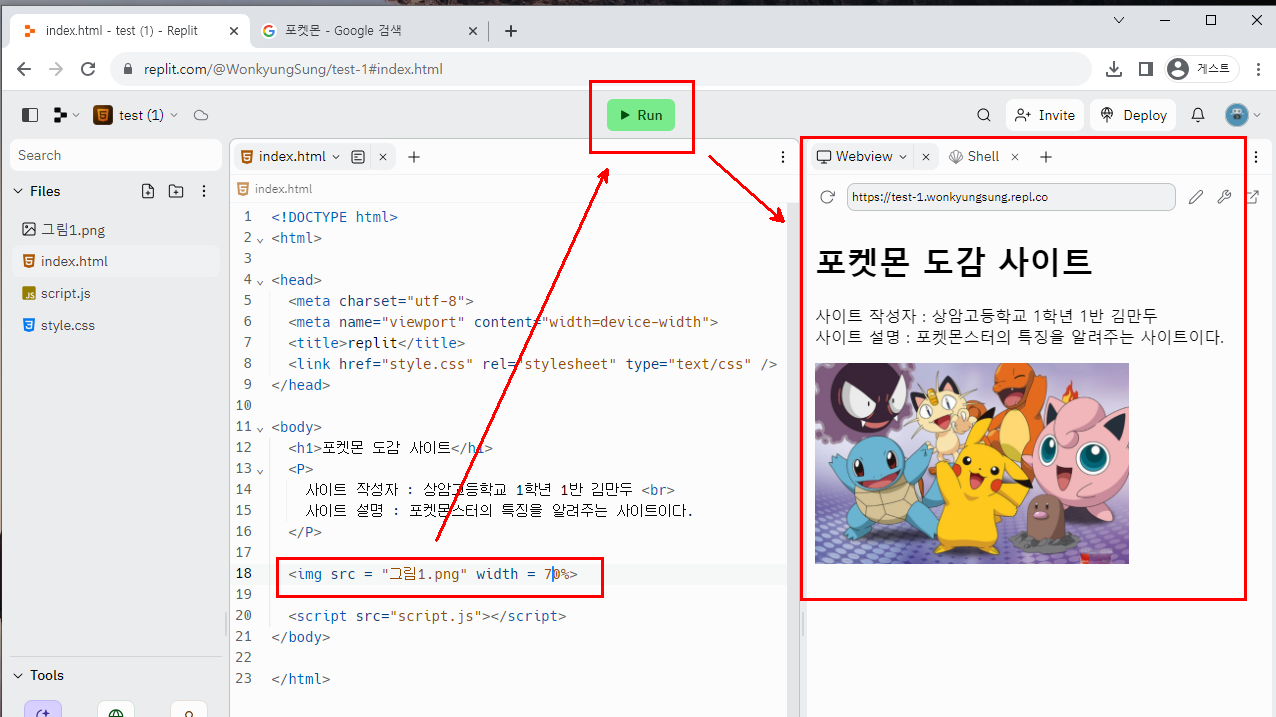Open Replit search magnifier icon
The image size is (1276, 717).
984,115
